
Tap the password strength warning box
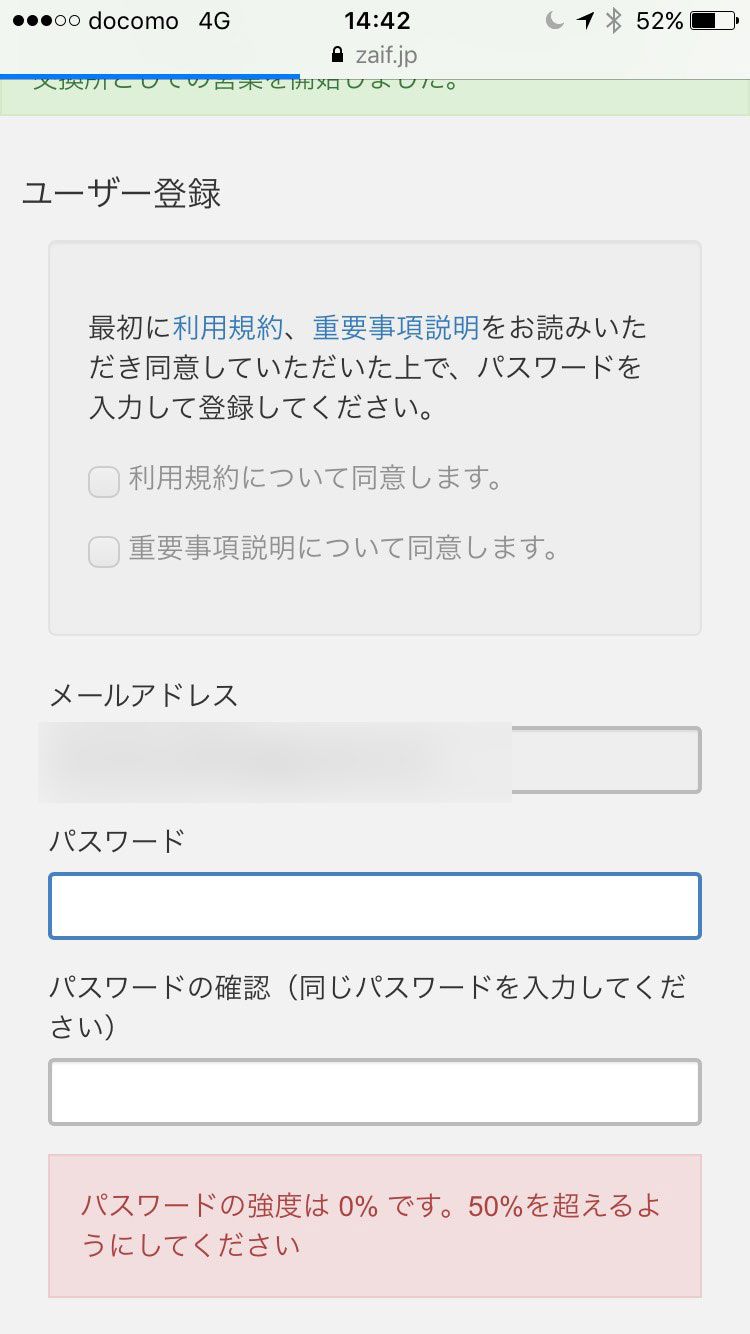[375, 1226]
